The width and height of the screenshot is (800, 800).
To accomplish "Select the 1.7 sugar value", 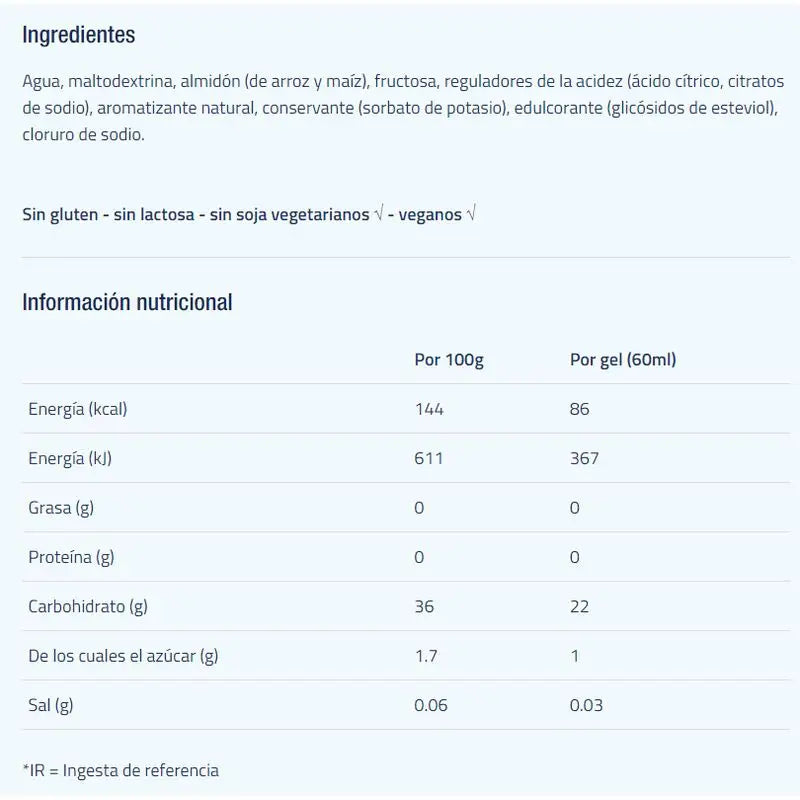I will click(x=425, y=656).
